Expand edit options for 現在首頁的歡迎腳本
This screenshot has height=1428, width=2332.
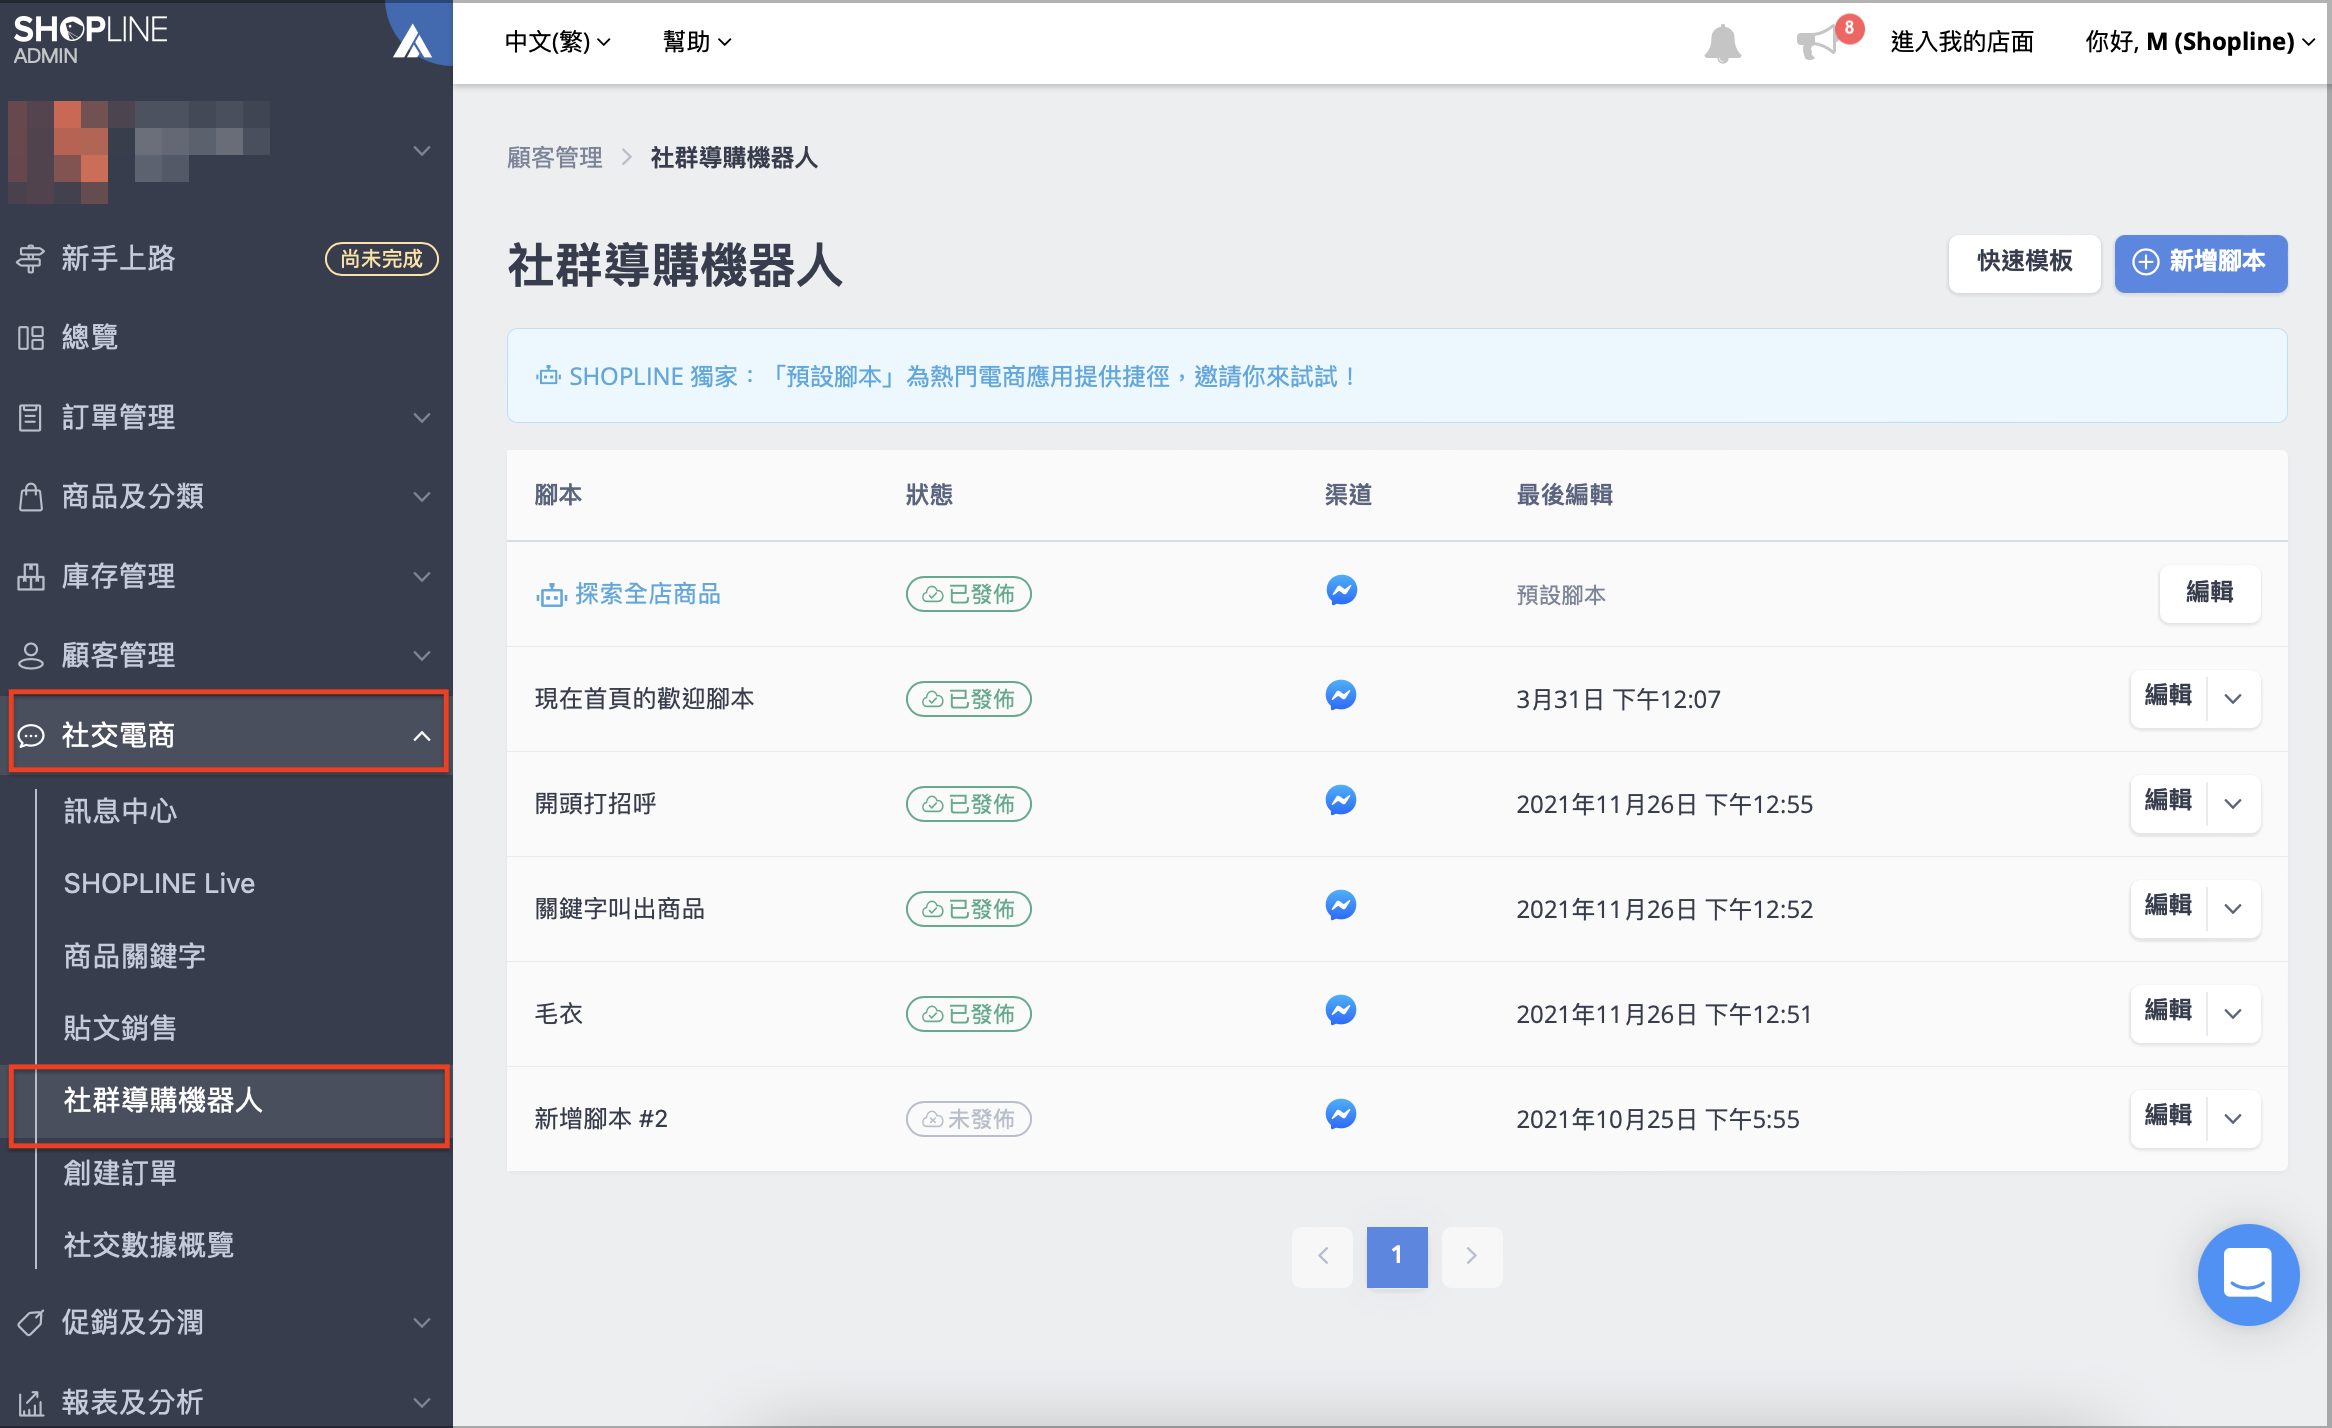click(2233, 699)
